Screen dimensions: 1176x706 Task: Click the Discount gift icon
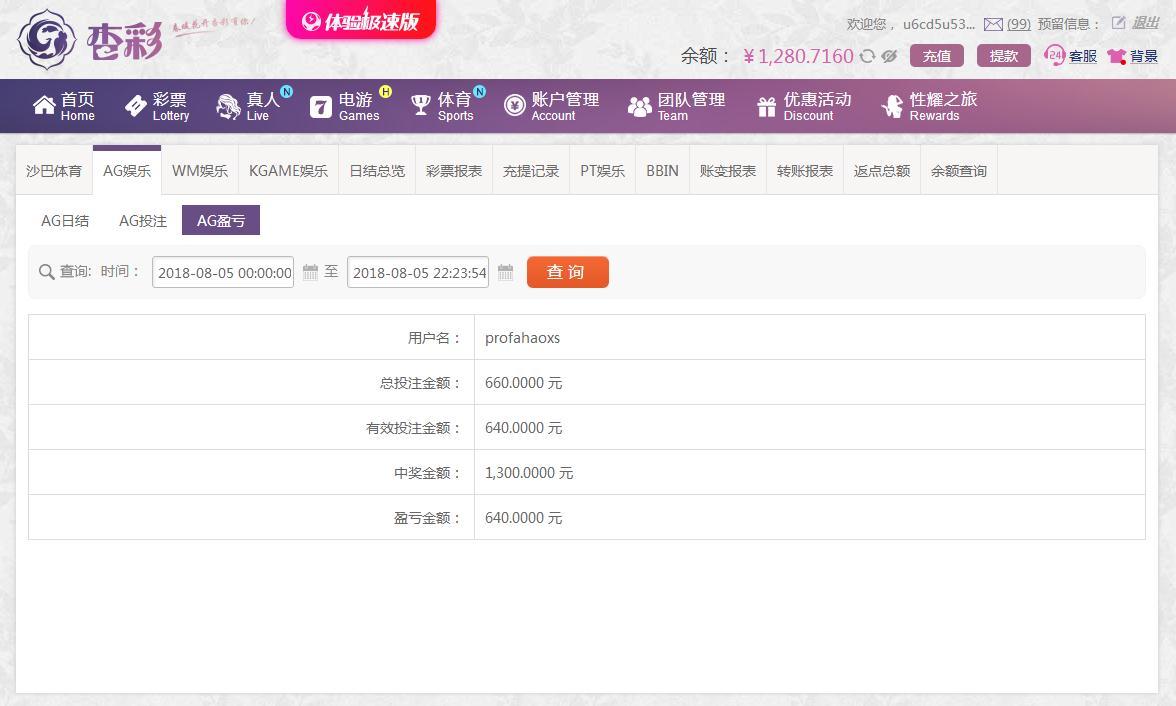(766, 107)
